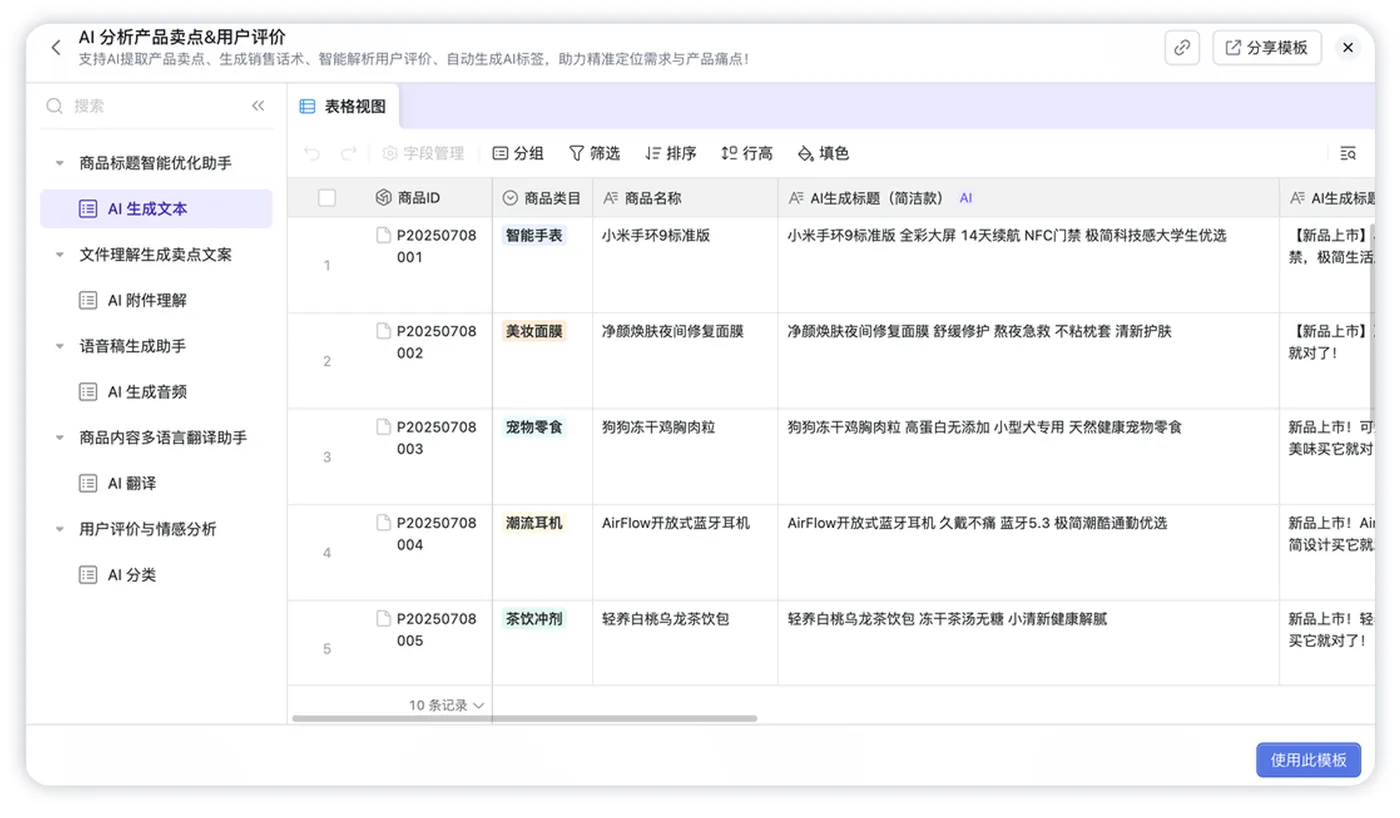Switch to the 表格视图 tab
The height and width of the screenshot is (818, 1400).
(343, 106)
